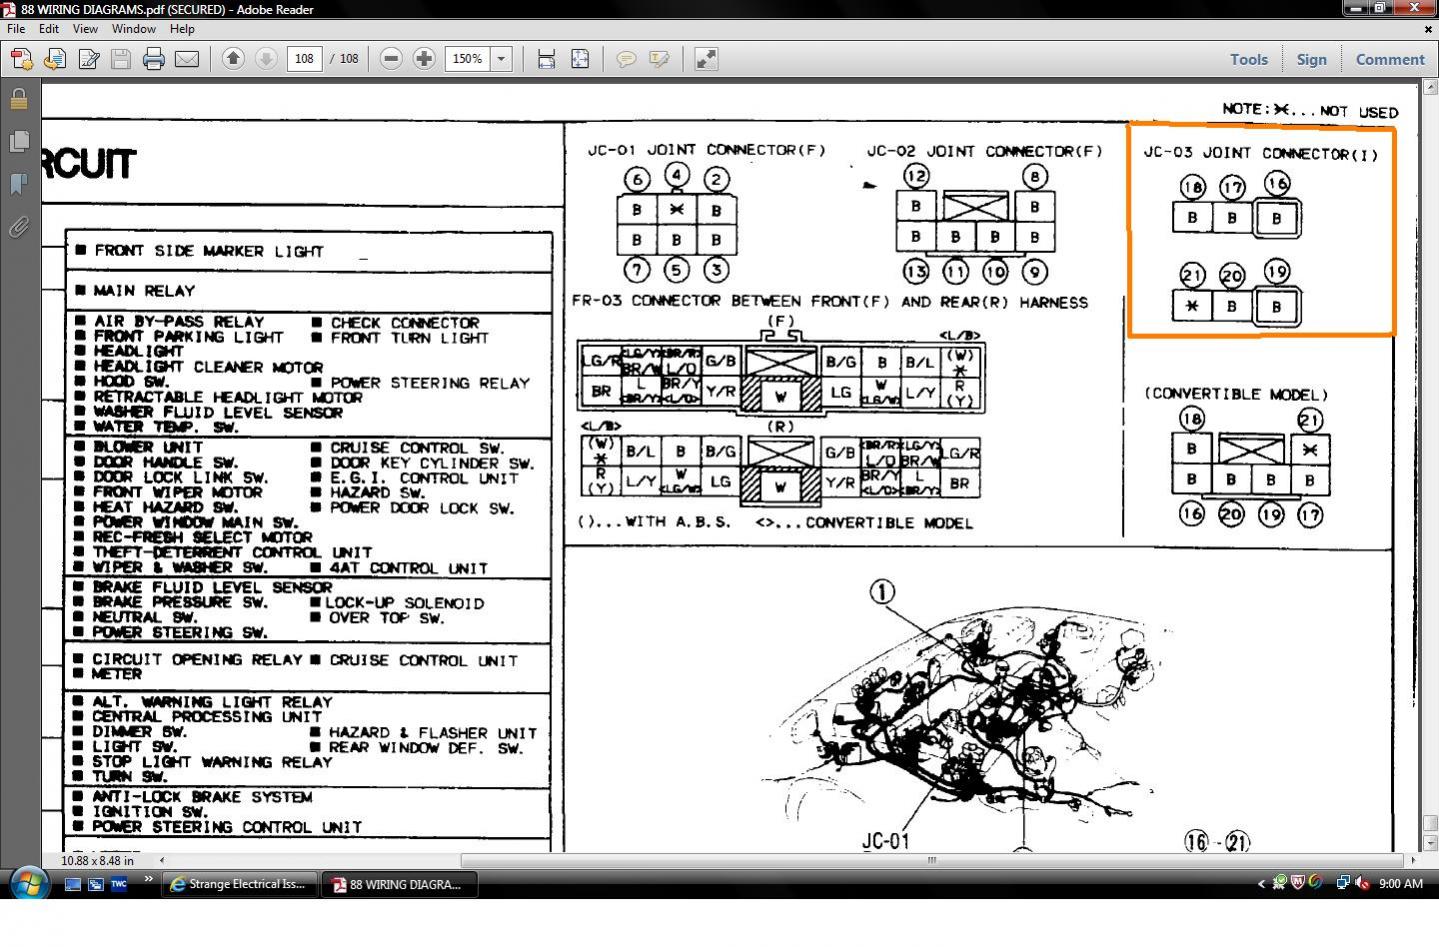Click the Print icon in toolbar
Image resolution: width=1439 pixels, height=947 pixels.
pyautogui.click(x=153, y=59)
